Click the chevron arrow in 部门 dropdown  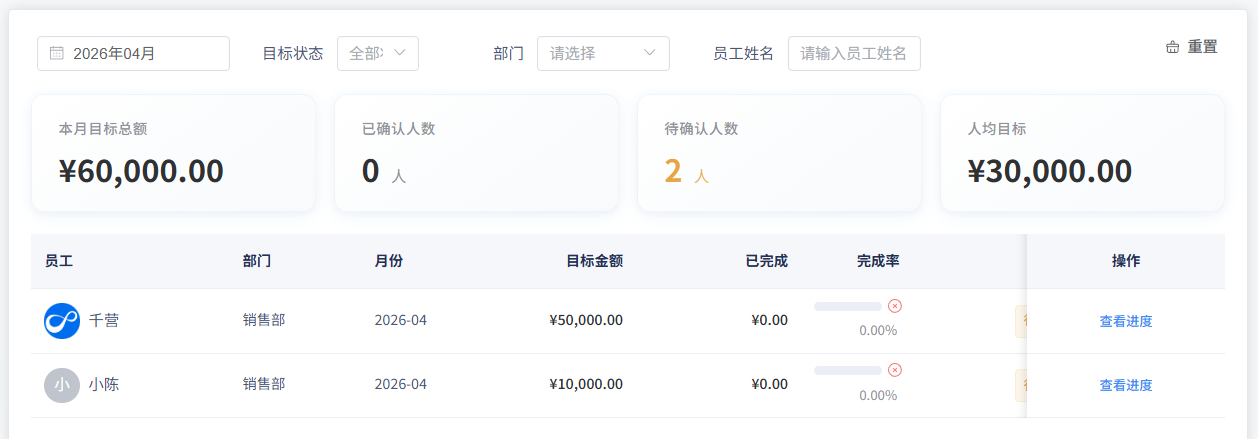650,54
